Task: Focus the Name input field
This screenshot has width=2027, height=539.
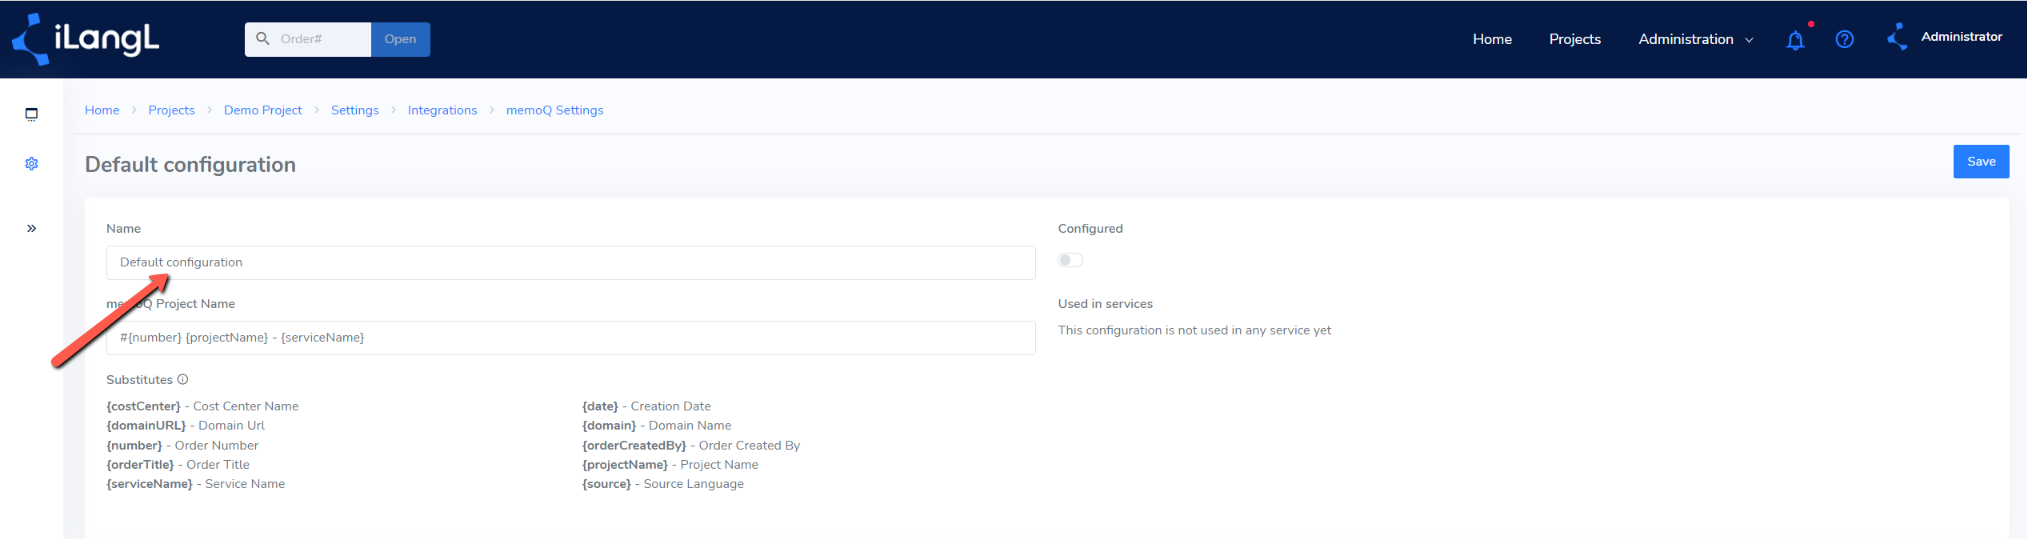Action: (x=571, y=263)
